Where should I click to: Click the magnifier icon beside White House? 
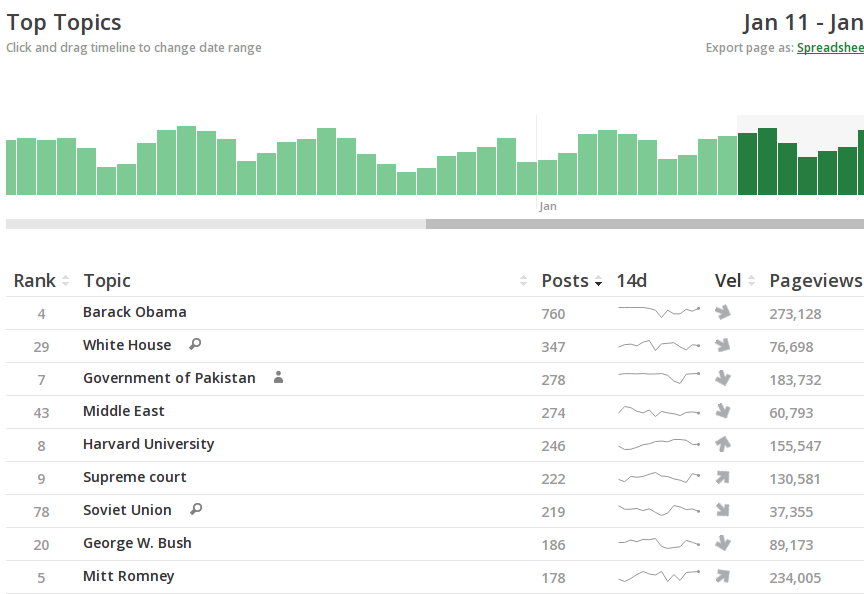coord(195,345)
